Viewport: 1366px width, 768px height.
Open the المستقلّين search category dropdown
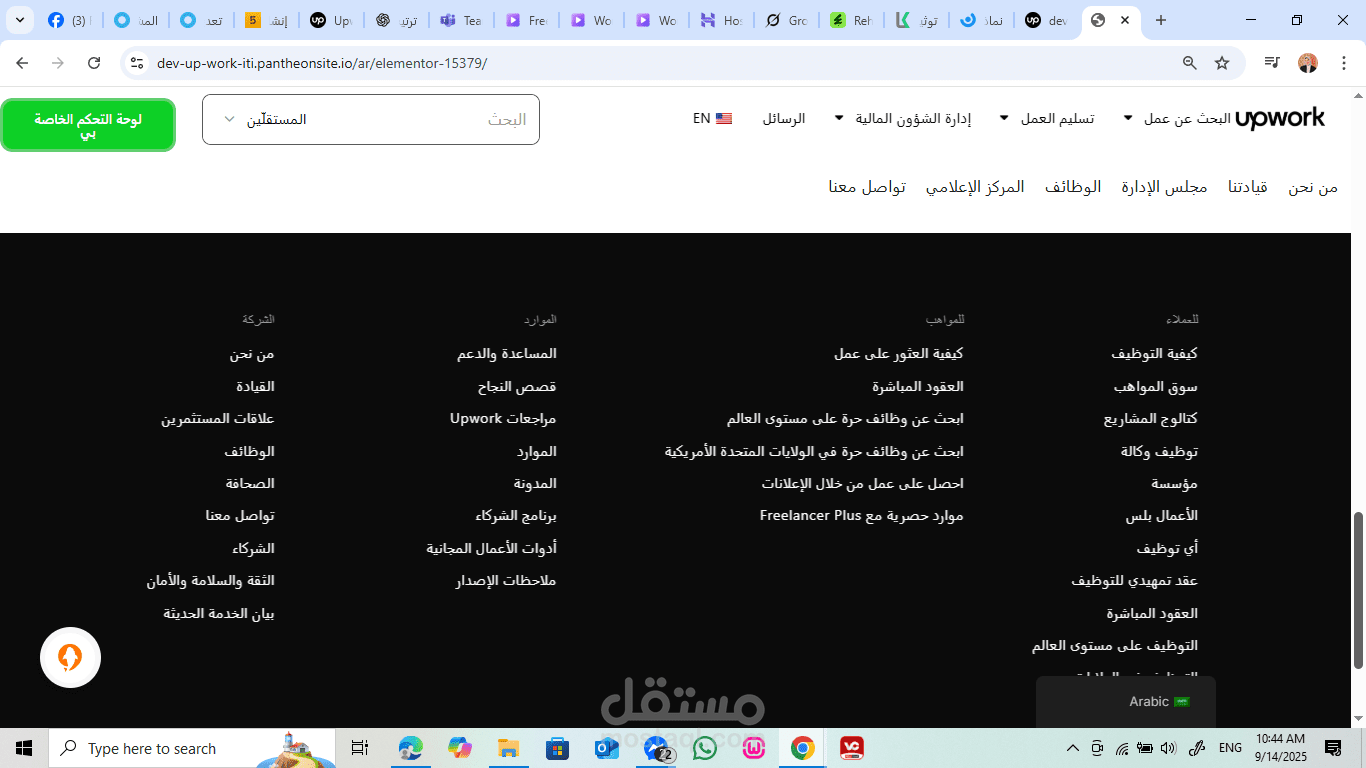pyautogui.click(x=264, y=119)
